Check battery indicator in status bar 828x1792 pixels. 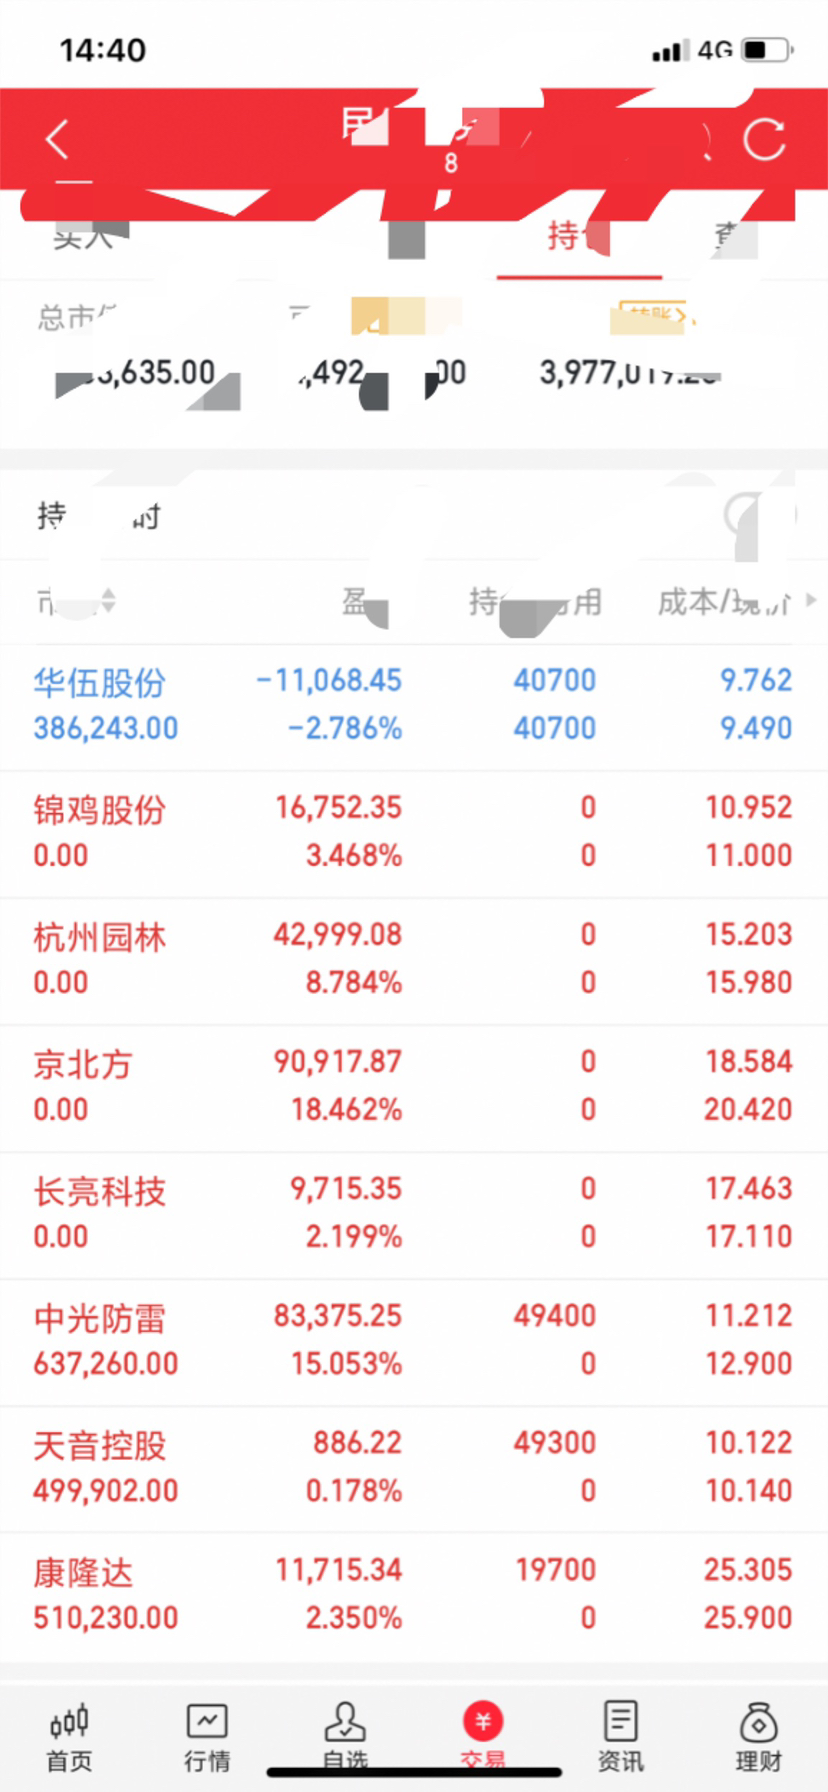coord(768,50)
